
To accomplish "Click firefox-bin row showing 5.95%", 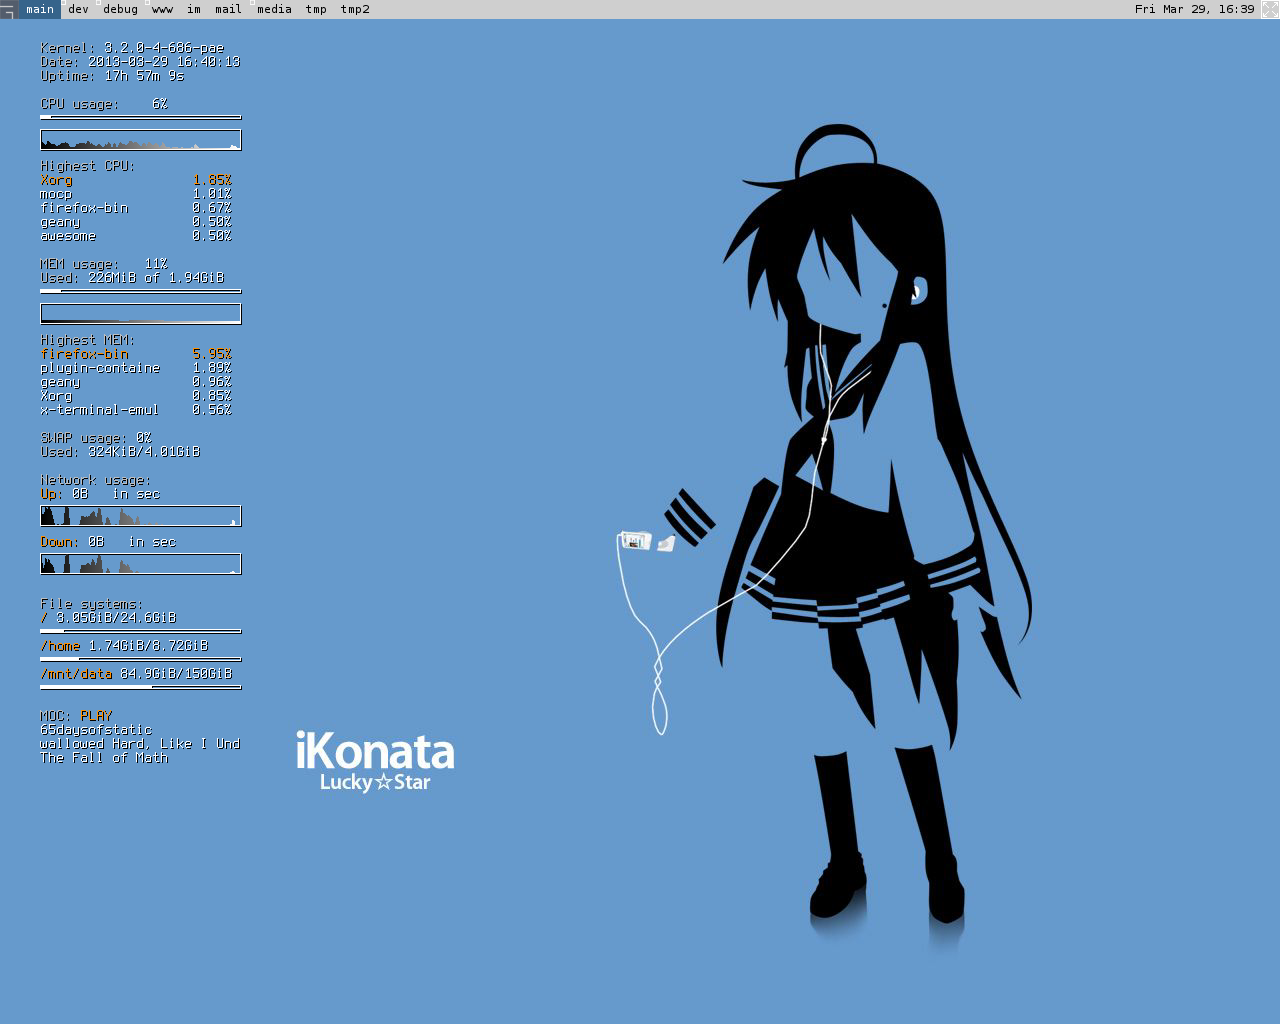I will click(136, 354).
